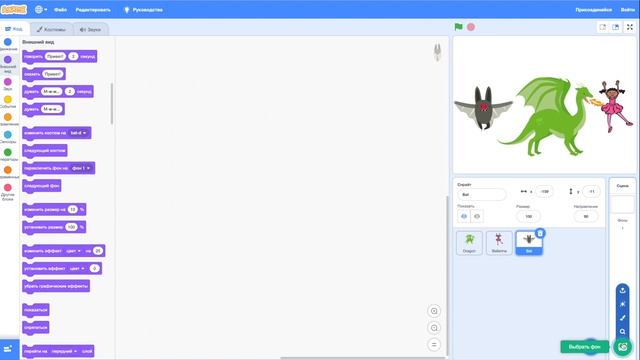Click the sprite direction field
This screenshot has height=360, width=640.
(586, 216)
